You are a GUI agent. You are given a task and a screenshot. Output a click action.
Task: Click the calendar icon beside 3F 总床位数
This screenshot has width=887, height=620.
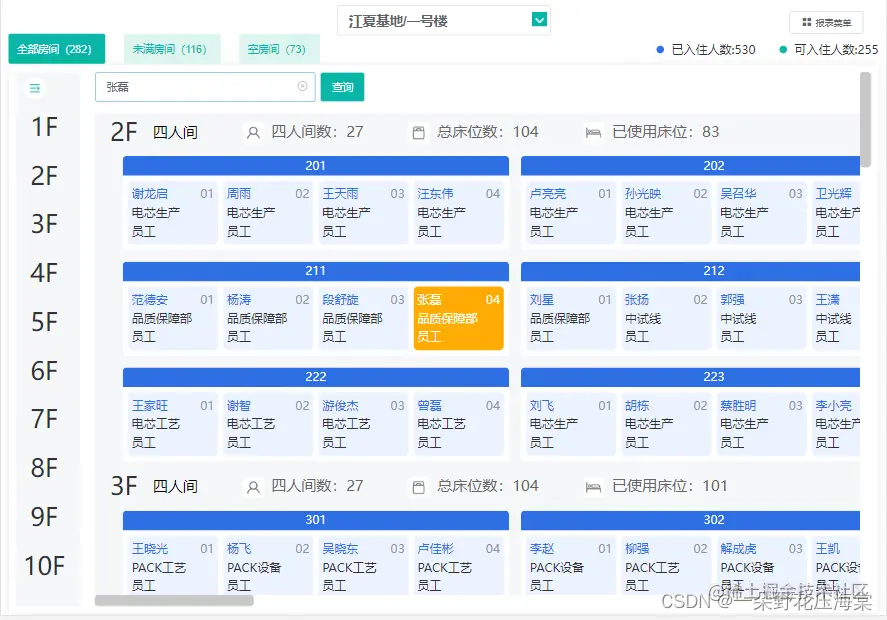[419, 487]
